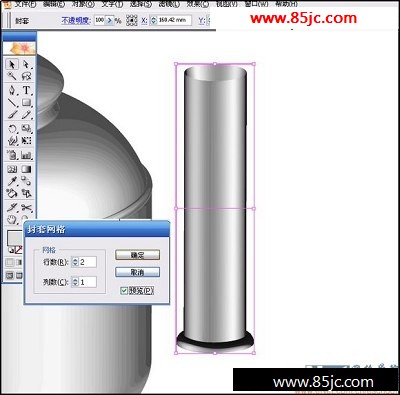Adjust the Columns stepper arrows
This screenshot has width=400, height=395.
coord(75,282)
